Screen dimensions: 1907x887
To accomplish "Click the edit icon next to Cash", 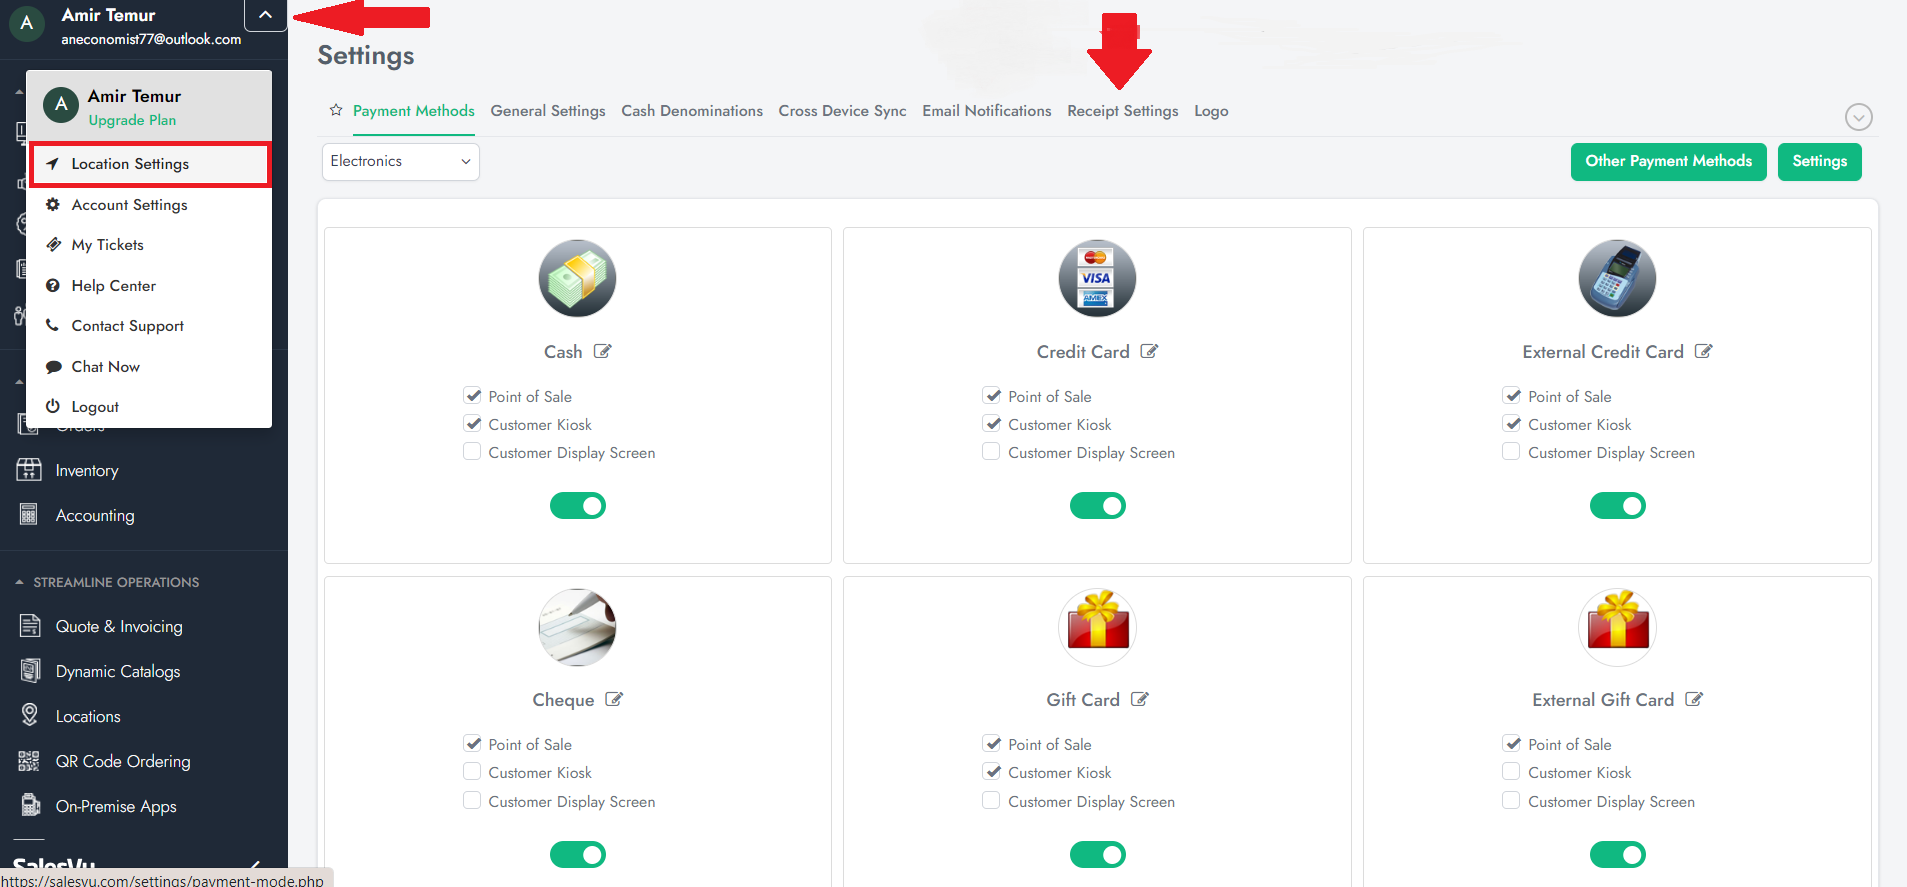I will click(602, 351).
